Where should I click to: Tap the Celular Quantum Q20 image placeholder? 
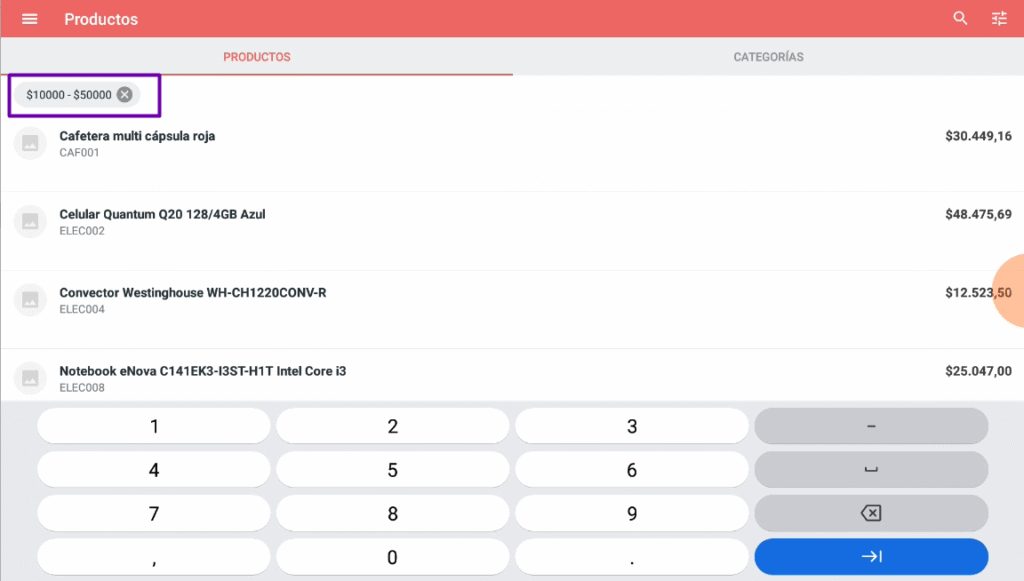pyautogui.click(x=30, y=221)
